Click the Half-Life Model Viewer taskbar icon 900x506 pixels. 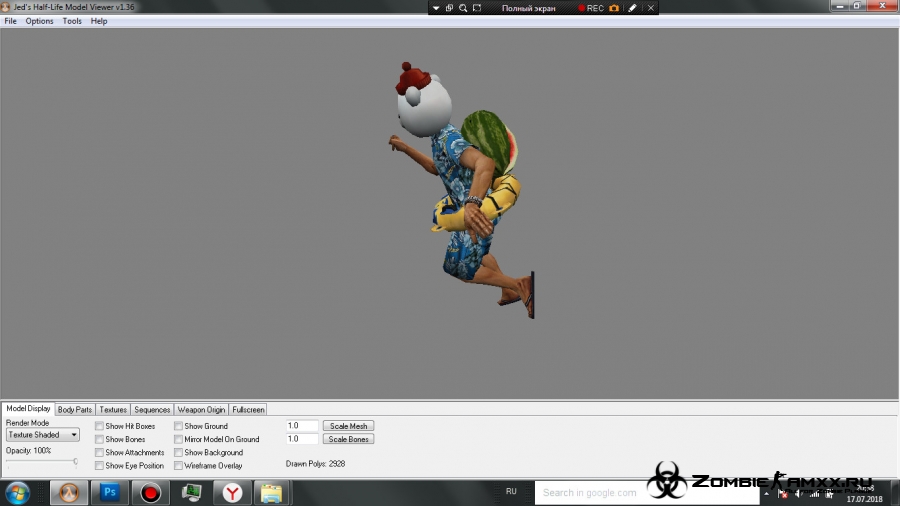[68, 493]
